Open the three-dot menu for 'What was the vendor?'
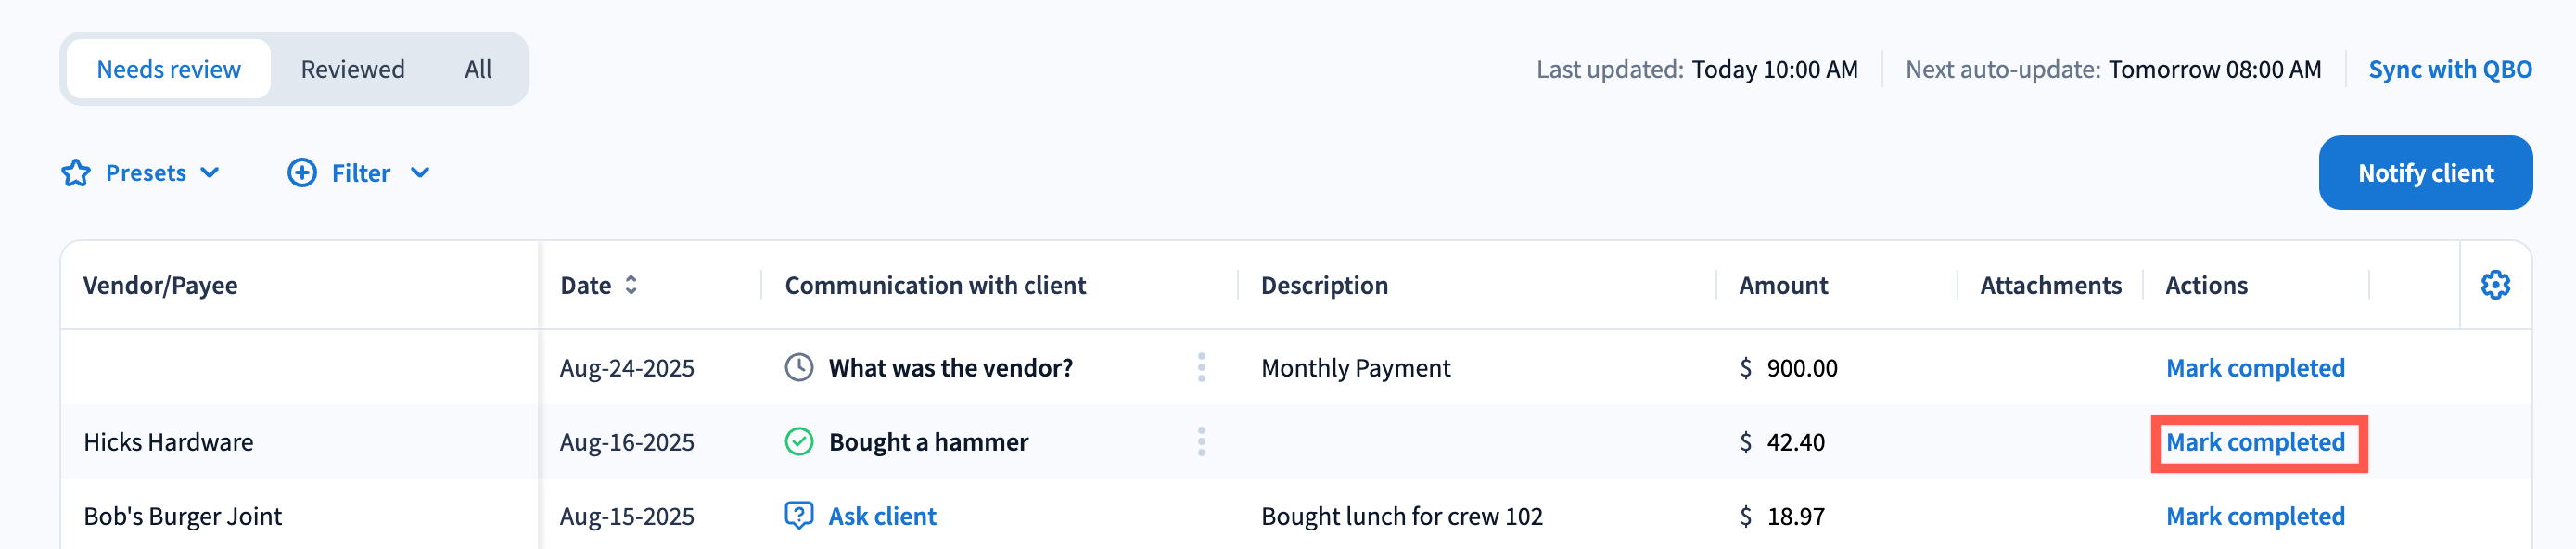Image resolution: width=2576 pixels, height=549 pixels. [1201, 368]
